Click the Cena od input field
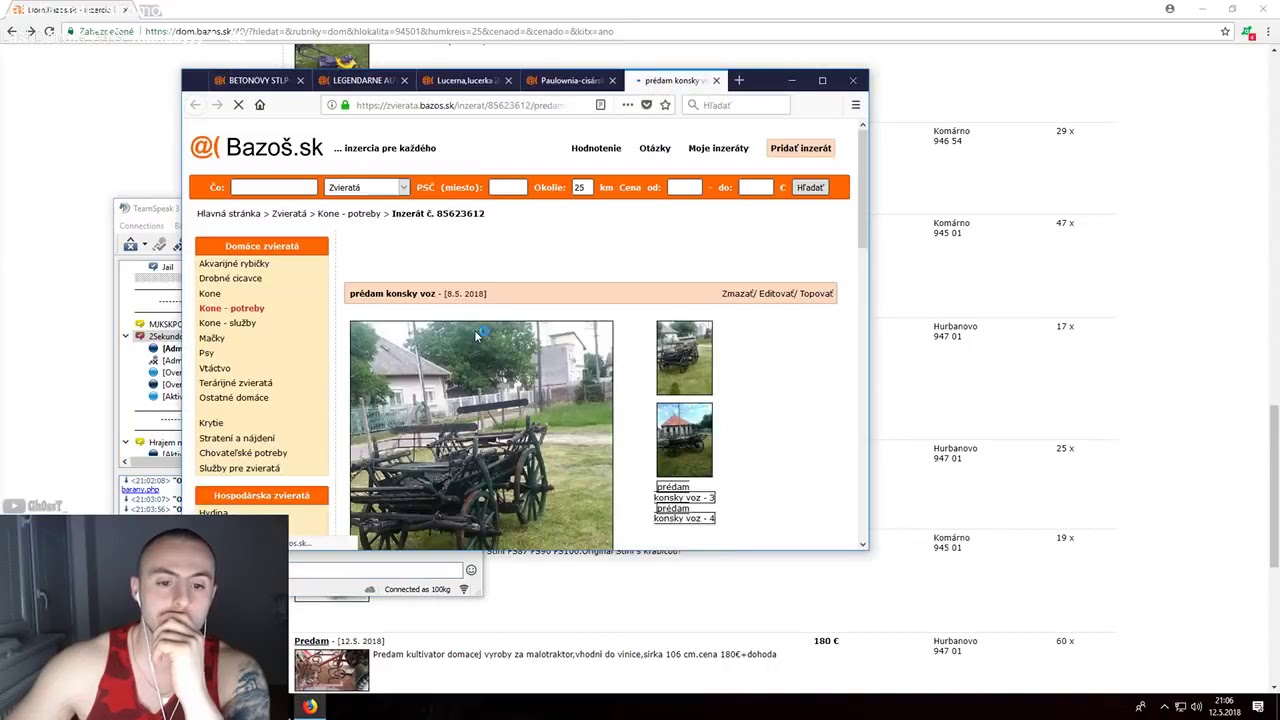Screen dimensions: 1280x720 (x=685, y=187)
